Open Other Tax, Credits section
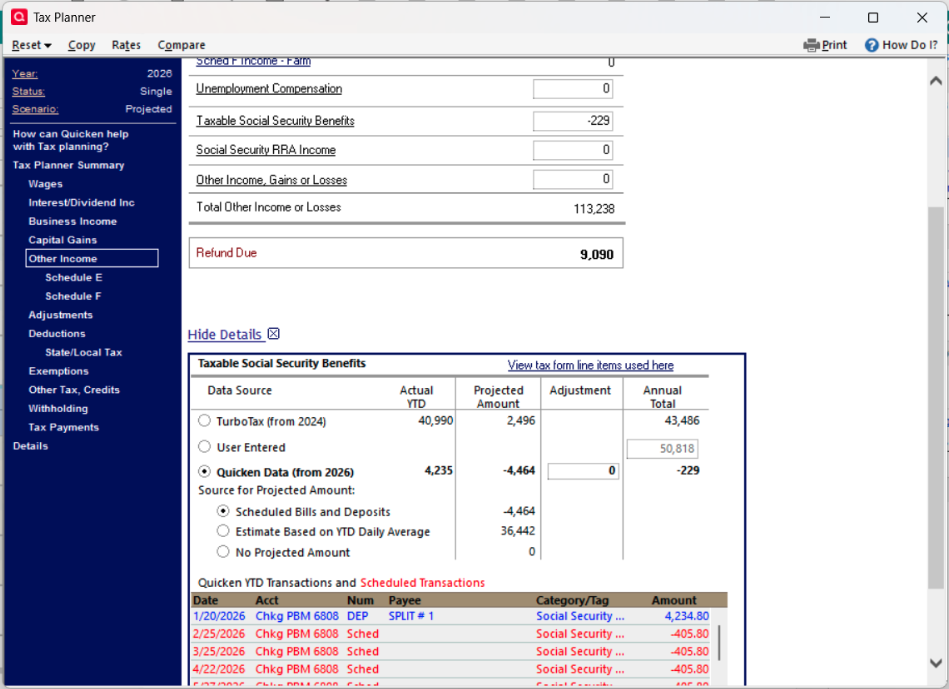 74,390
